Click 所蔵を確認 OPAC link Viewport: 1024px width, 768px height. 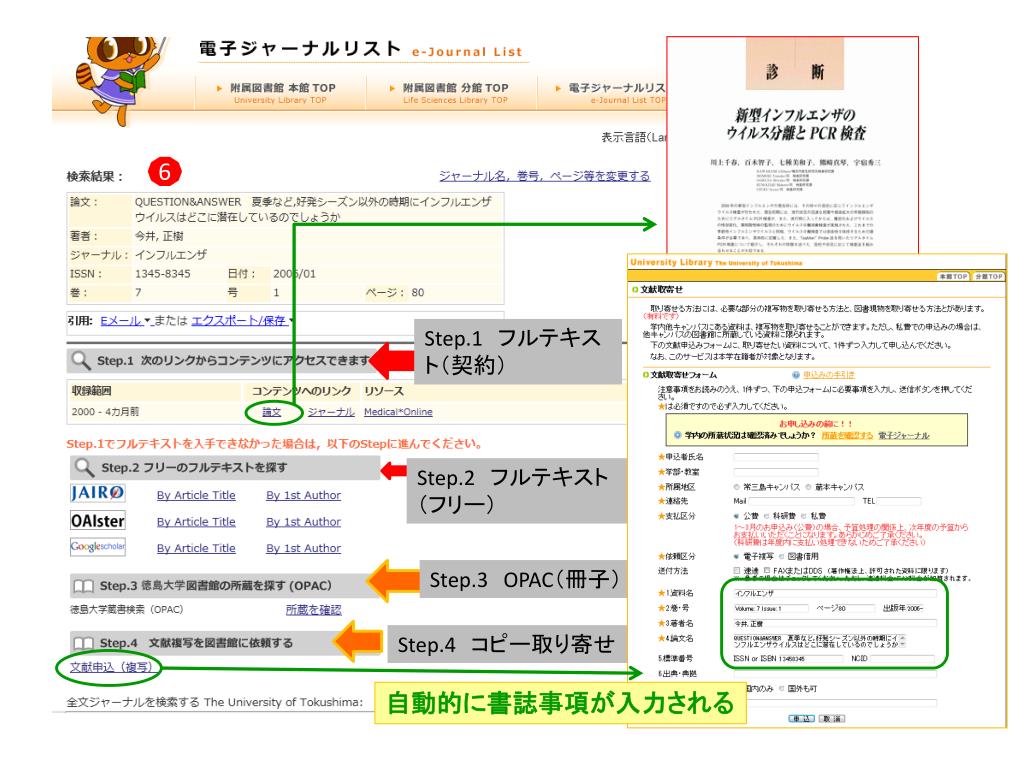(313, 609)
